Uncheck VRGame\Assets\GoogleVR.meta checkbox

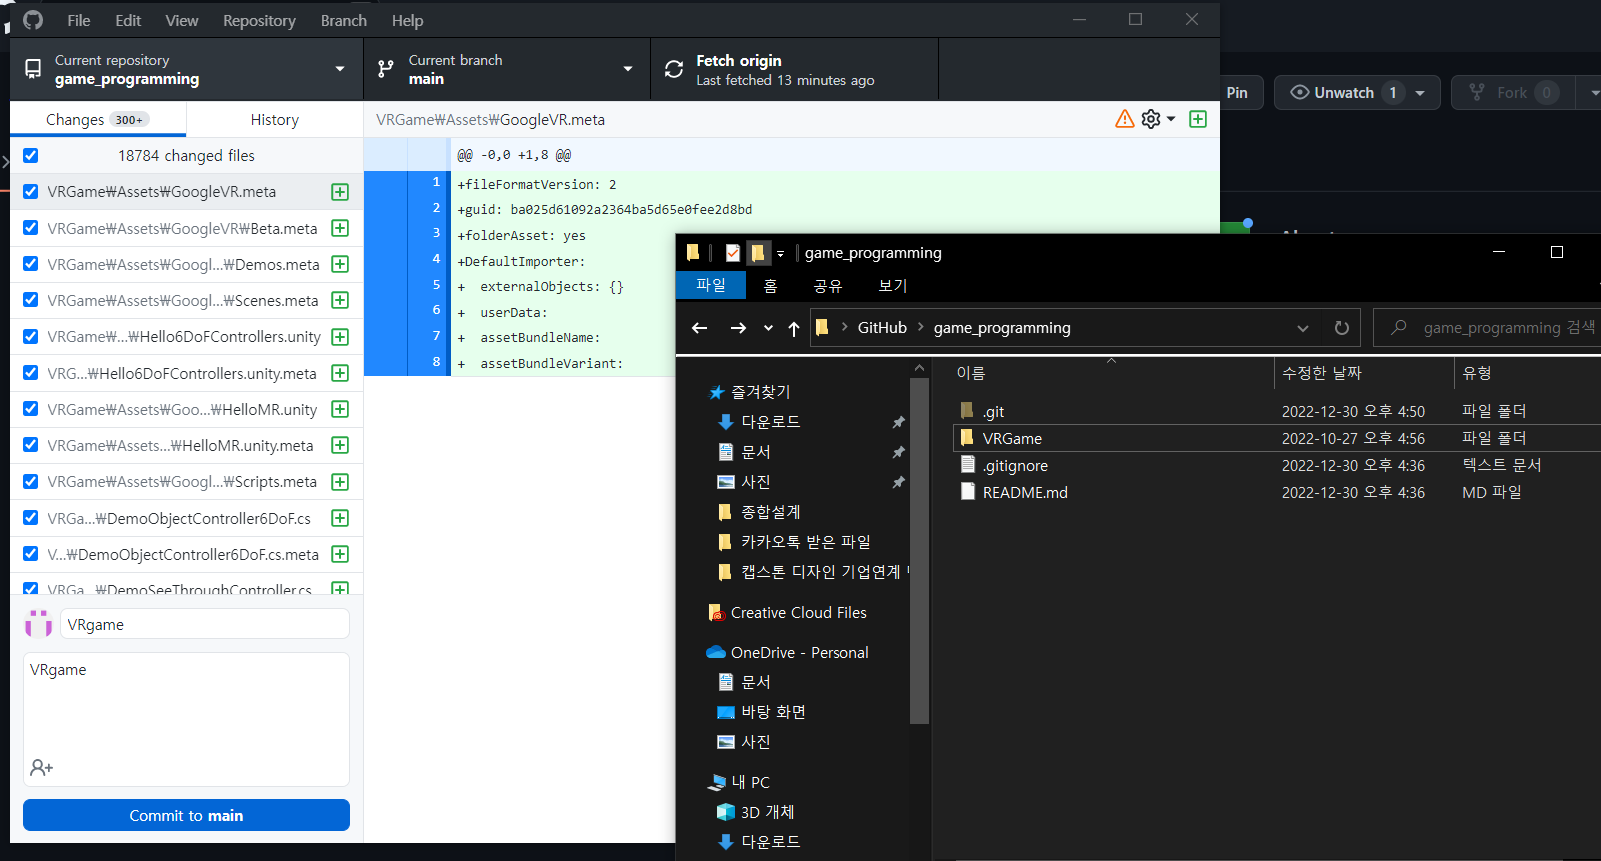(x=30, y=191)
